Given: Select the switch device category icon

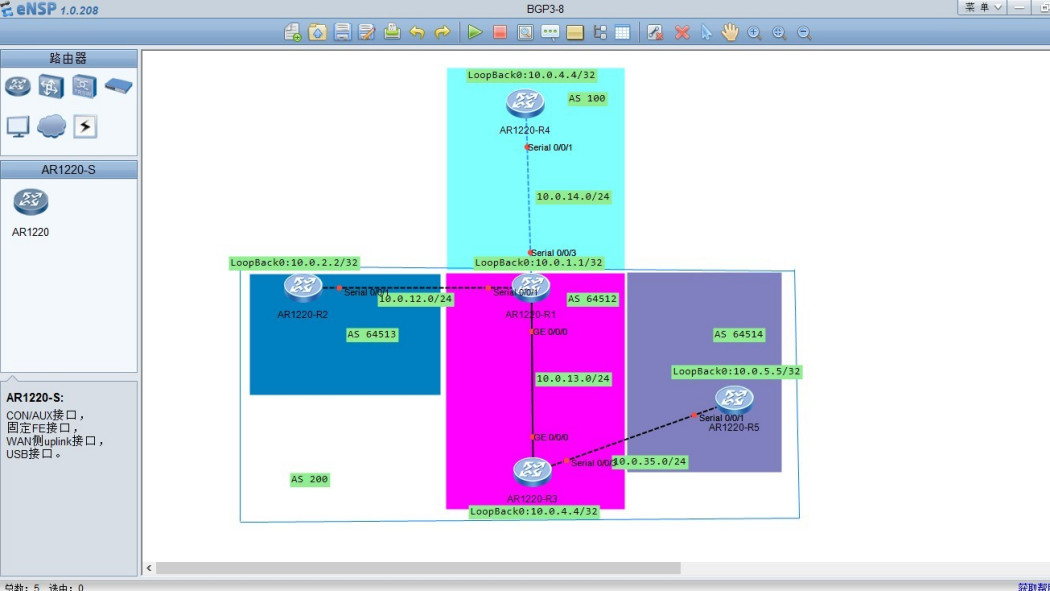Looking at the screenshot, I should click(x=51, y=86).
